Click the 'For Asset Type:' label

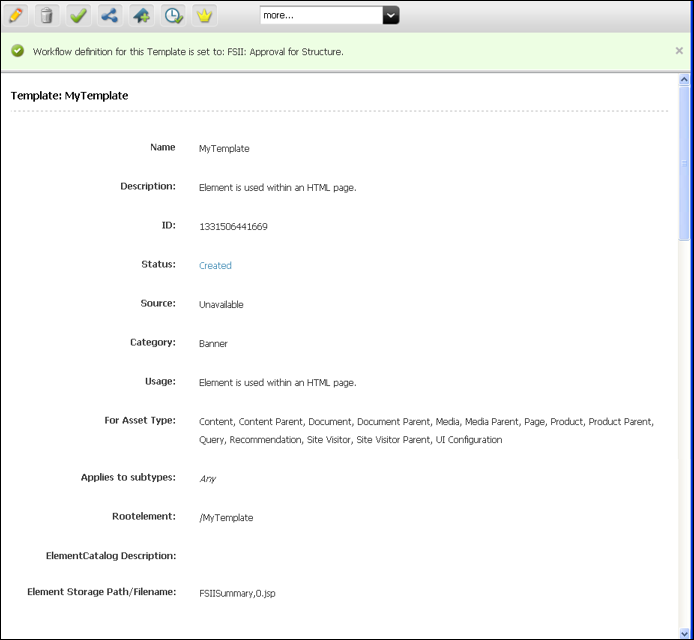[x=140, y=420]
